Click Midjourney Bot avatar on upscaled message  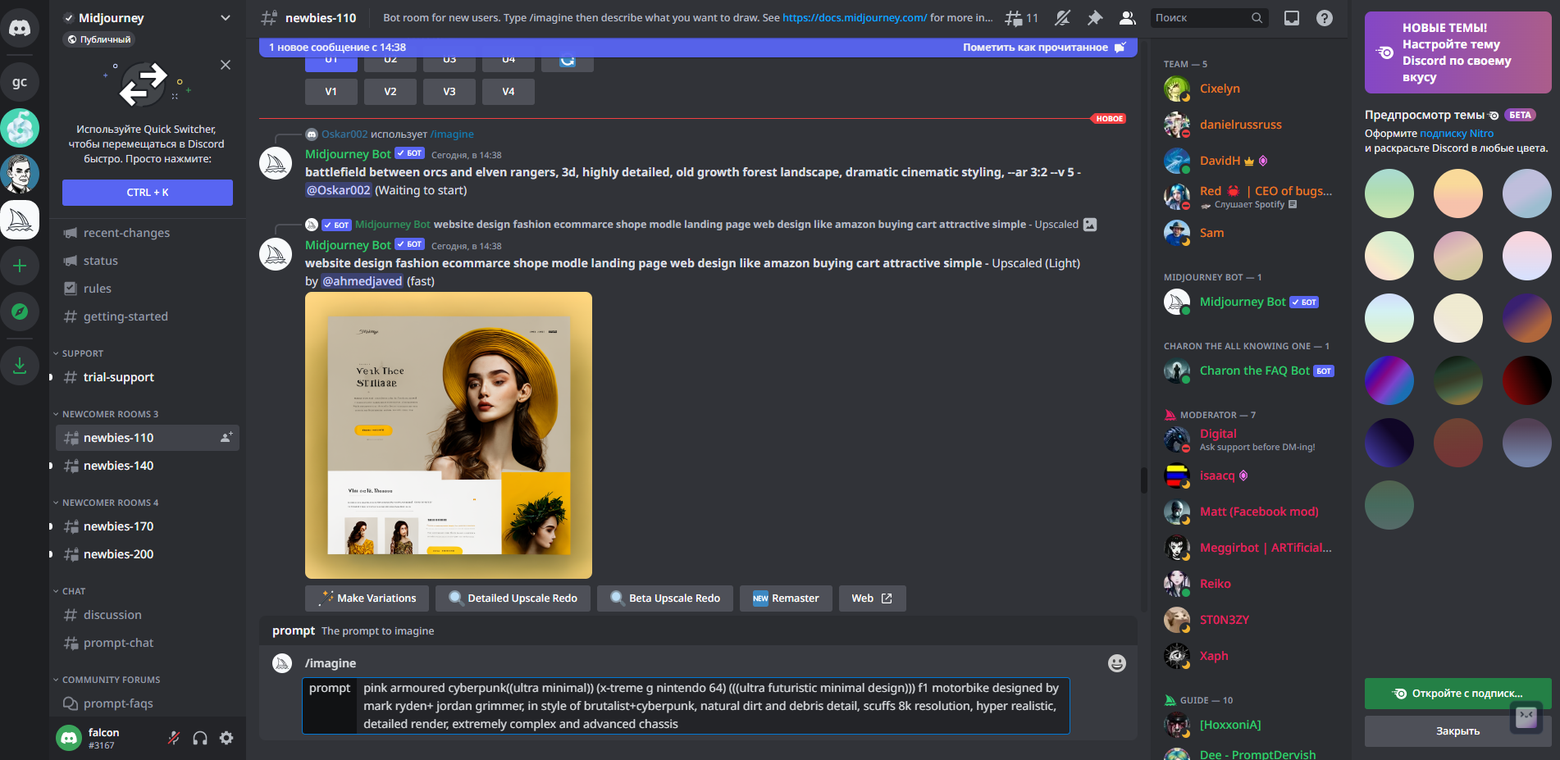[x=275, y=254]
